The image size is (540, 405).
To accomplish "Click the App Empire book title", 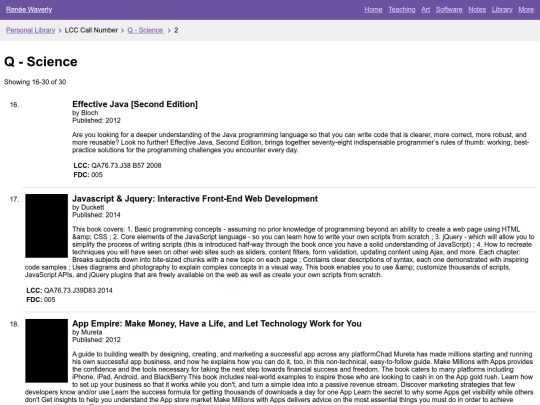I will (217, 324).
